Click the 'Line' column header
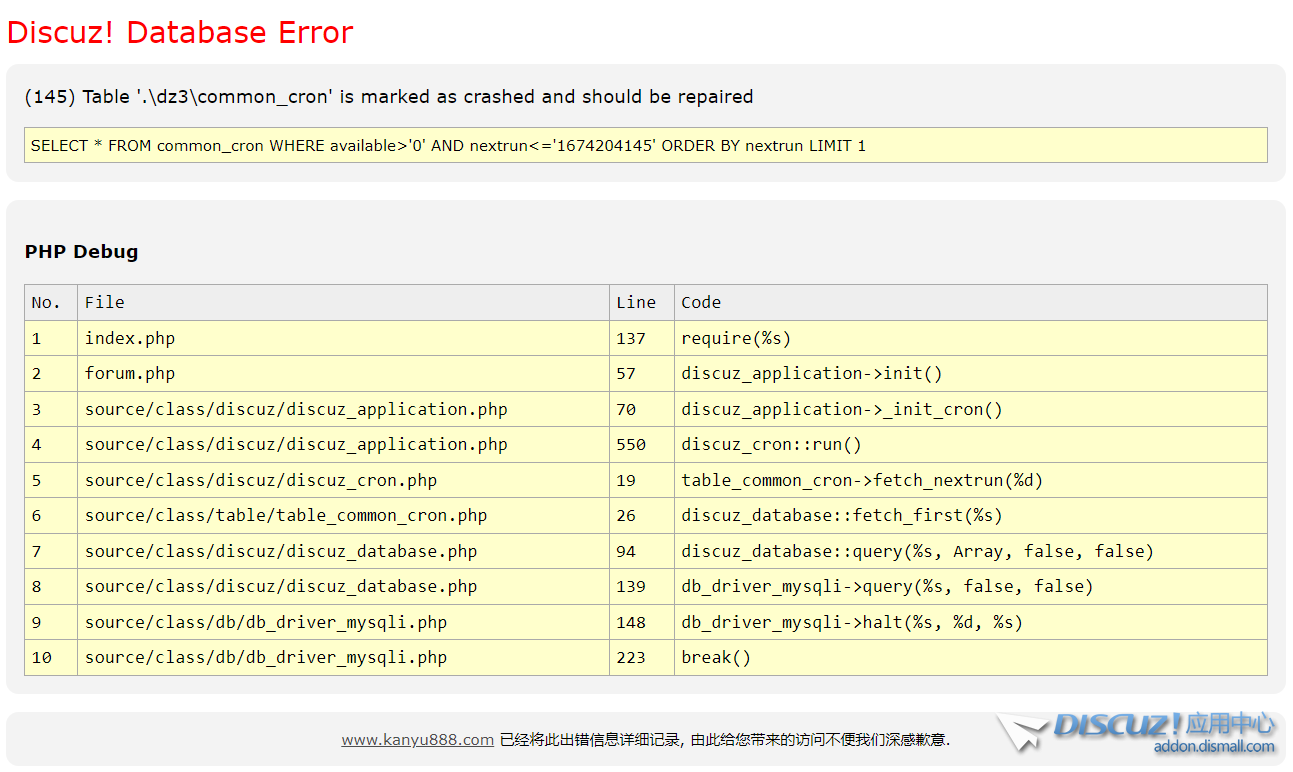The image size is (1293, 772). click(636, 302)
